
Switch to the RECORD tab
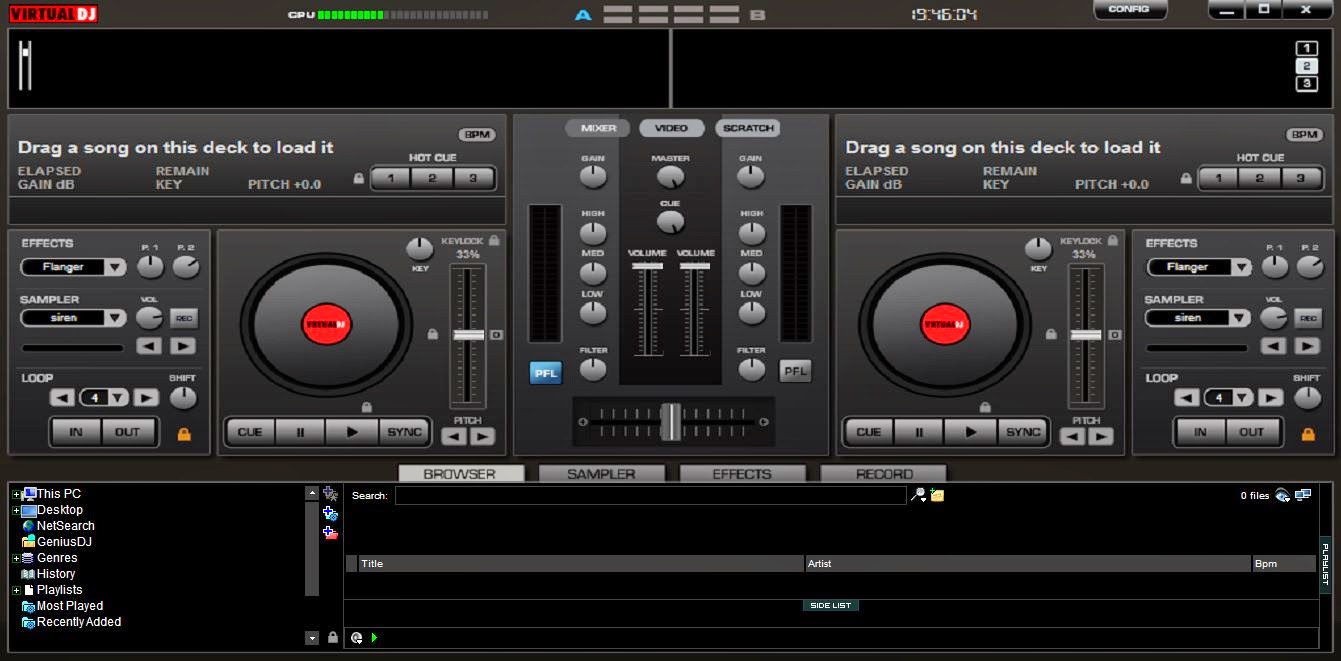[884, 474]
